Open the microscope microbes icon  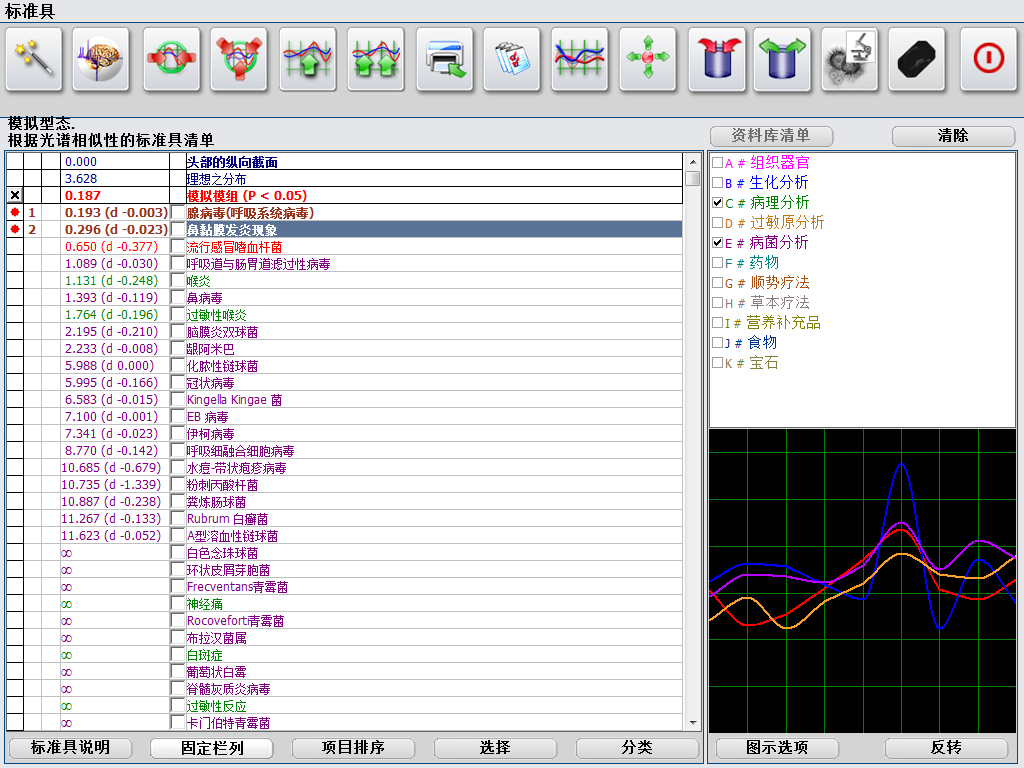coord(850,59)
